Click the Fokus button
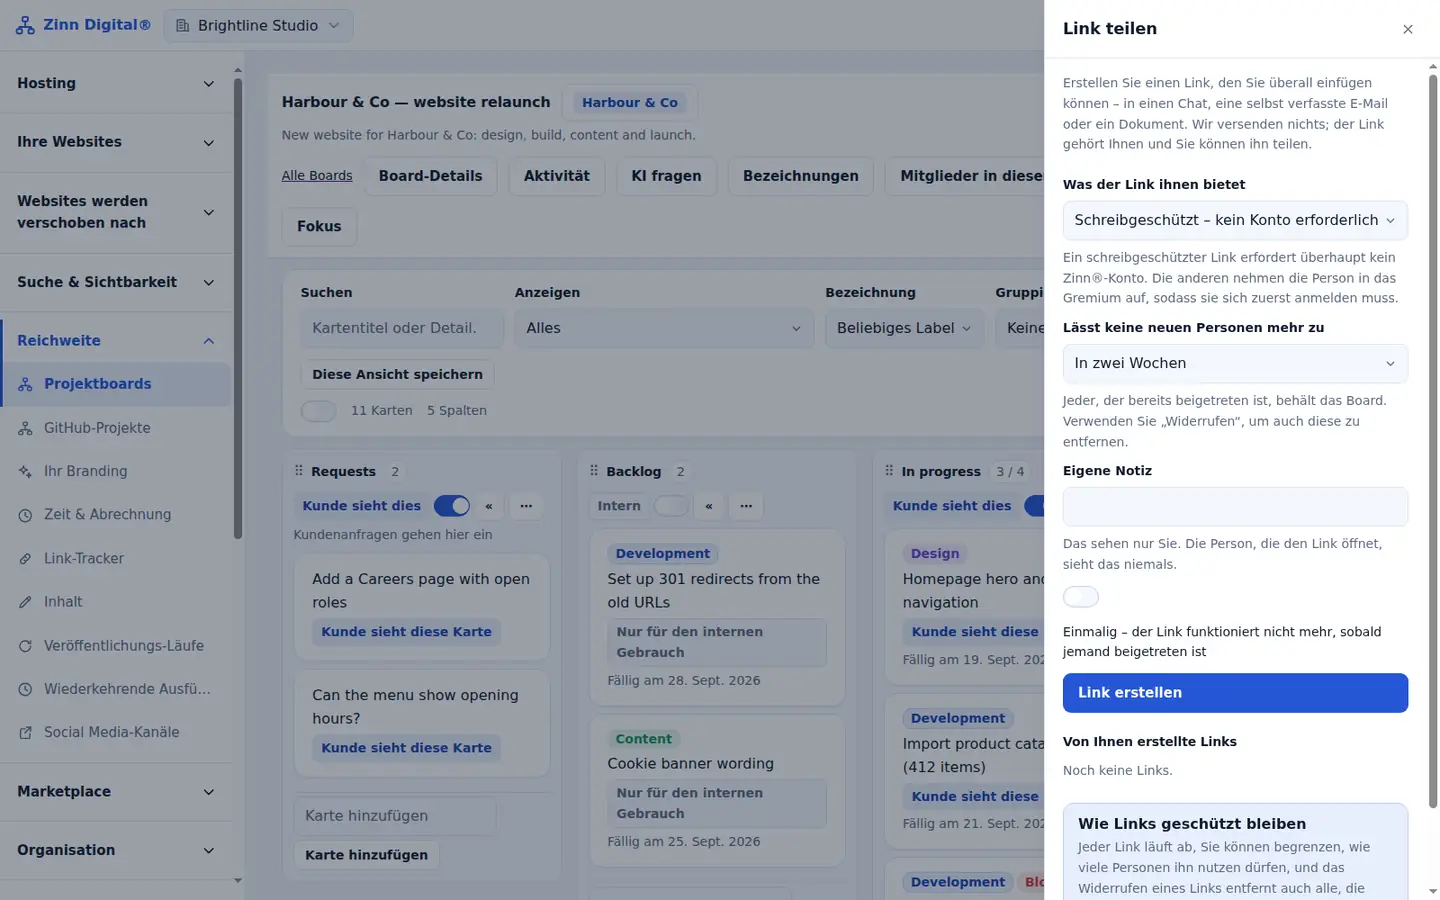Viewport: 1440px width, 900px height. tap(319, 226)
